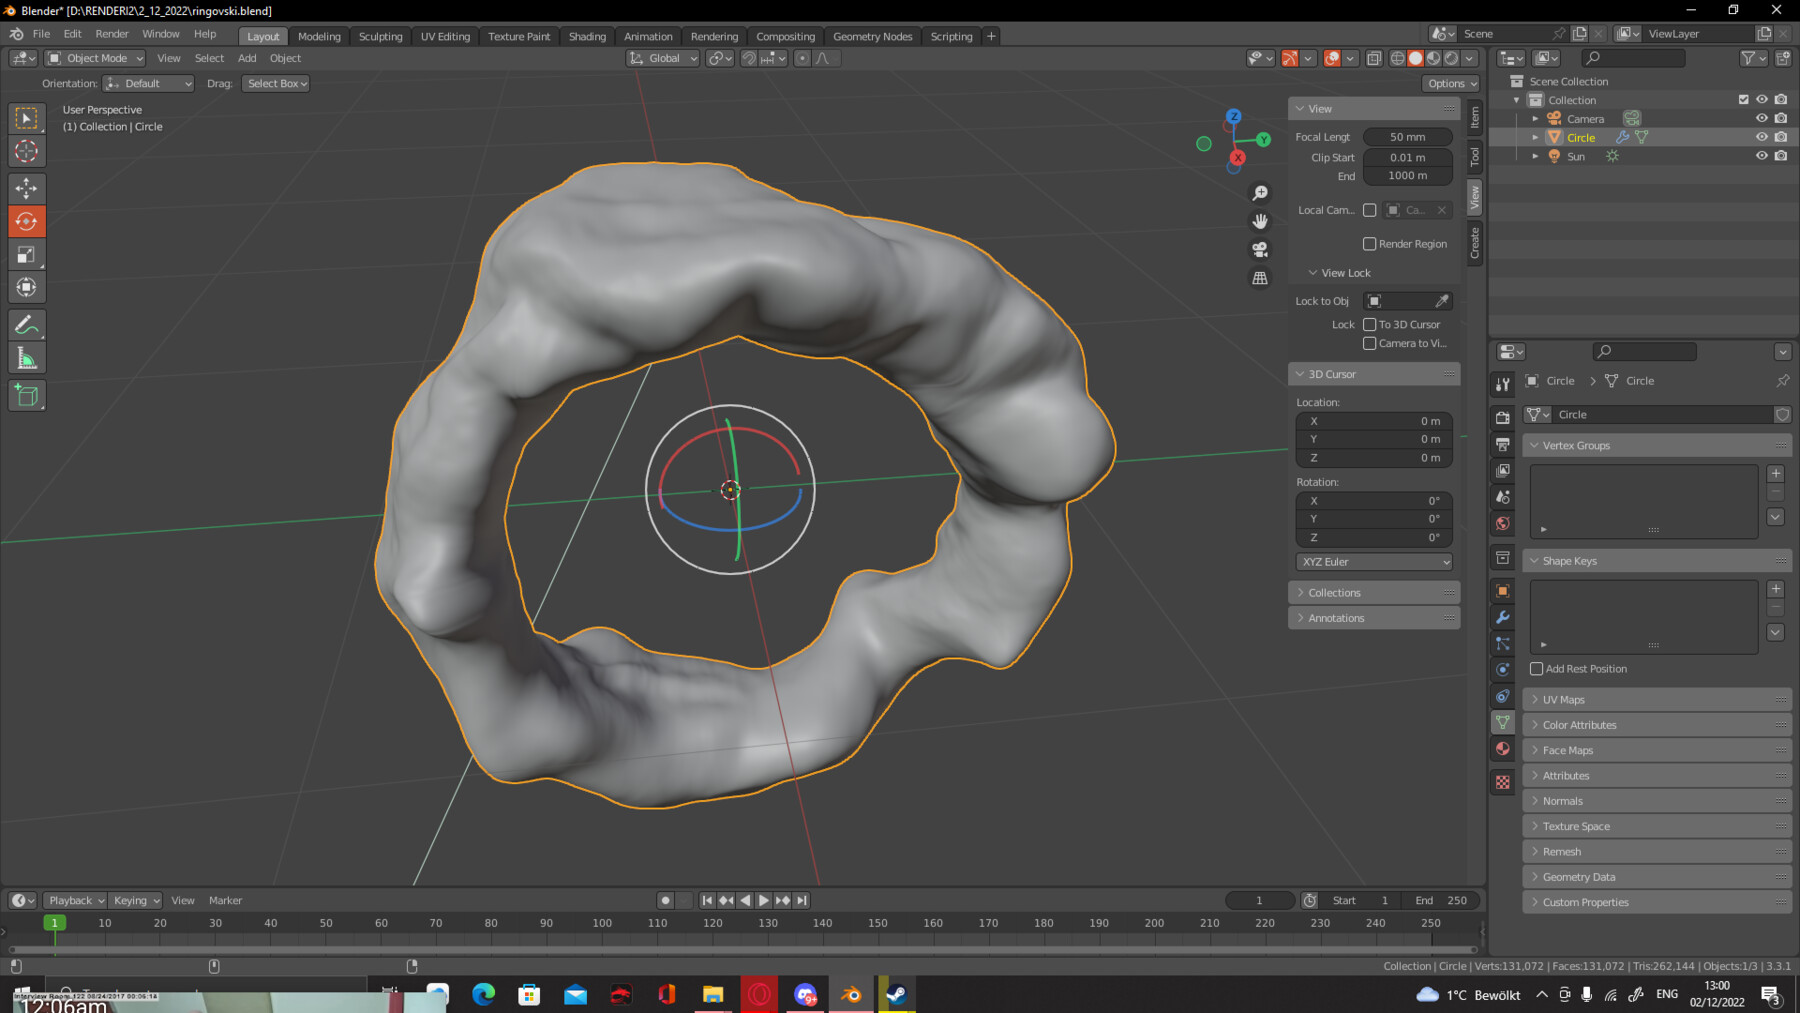Open the Render menu

click(112, 33)
